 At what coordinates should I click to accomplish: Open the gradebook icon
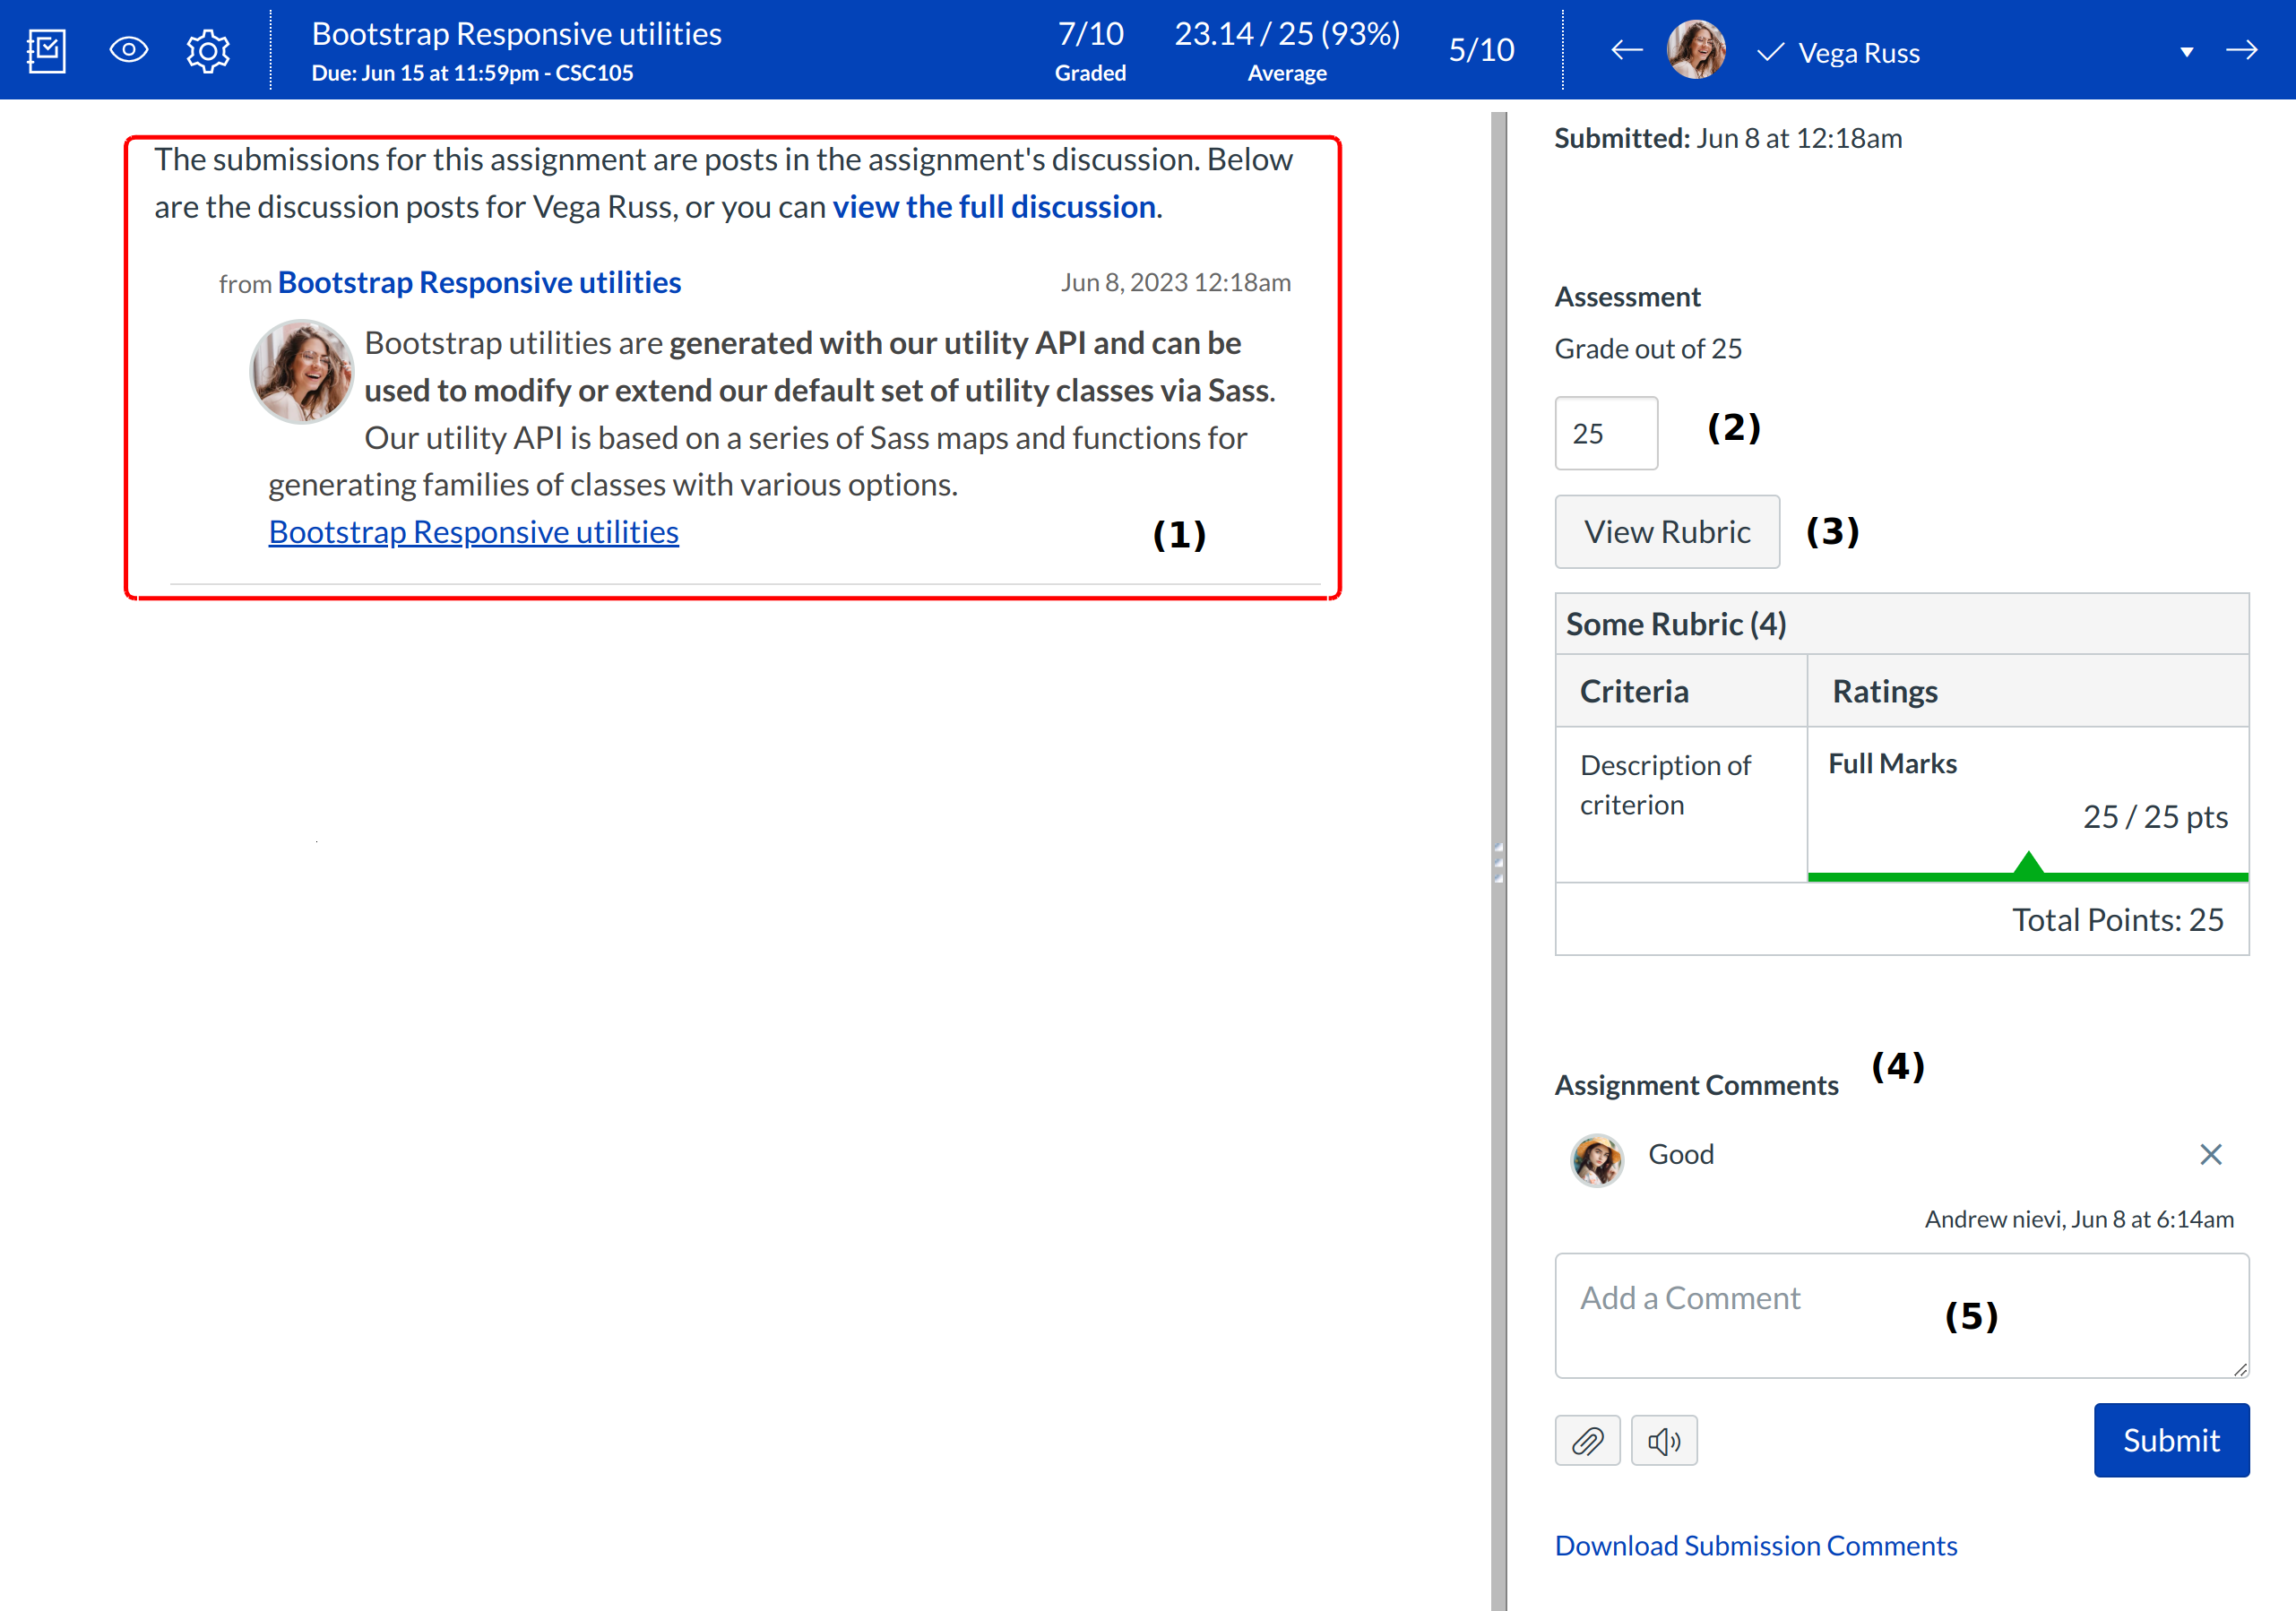[46, 50]
